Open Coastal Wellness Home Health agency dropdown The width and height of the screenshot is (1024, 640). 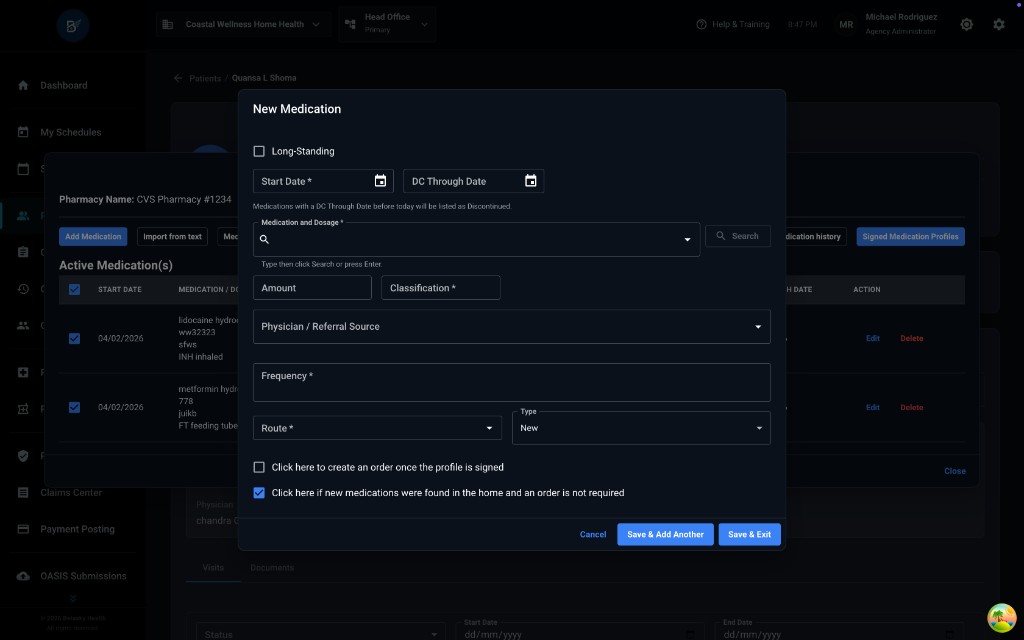[242, 24]
